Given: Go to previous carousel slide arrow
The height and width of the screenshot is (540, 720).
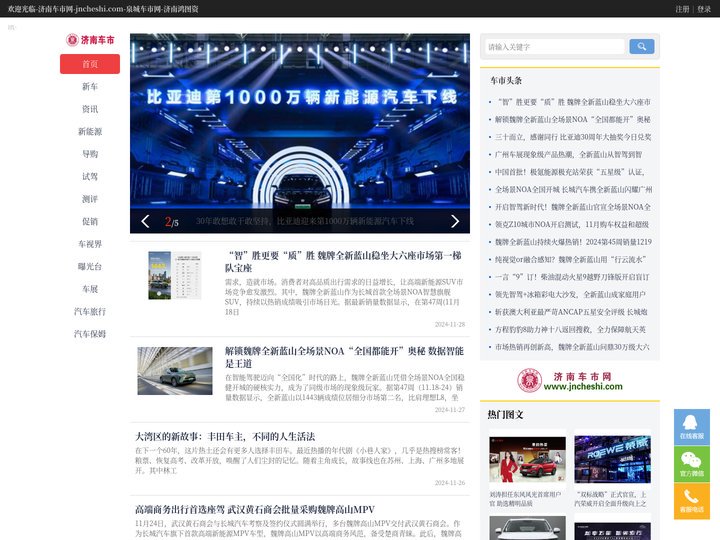Looking at the screenshot, I should pyautogui.click(x=145, y=221).
